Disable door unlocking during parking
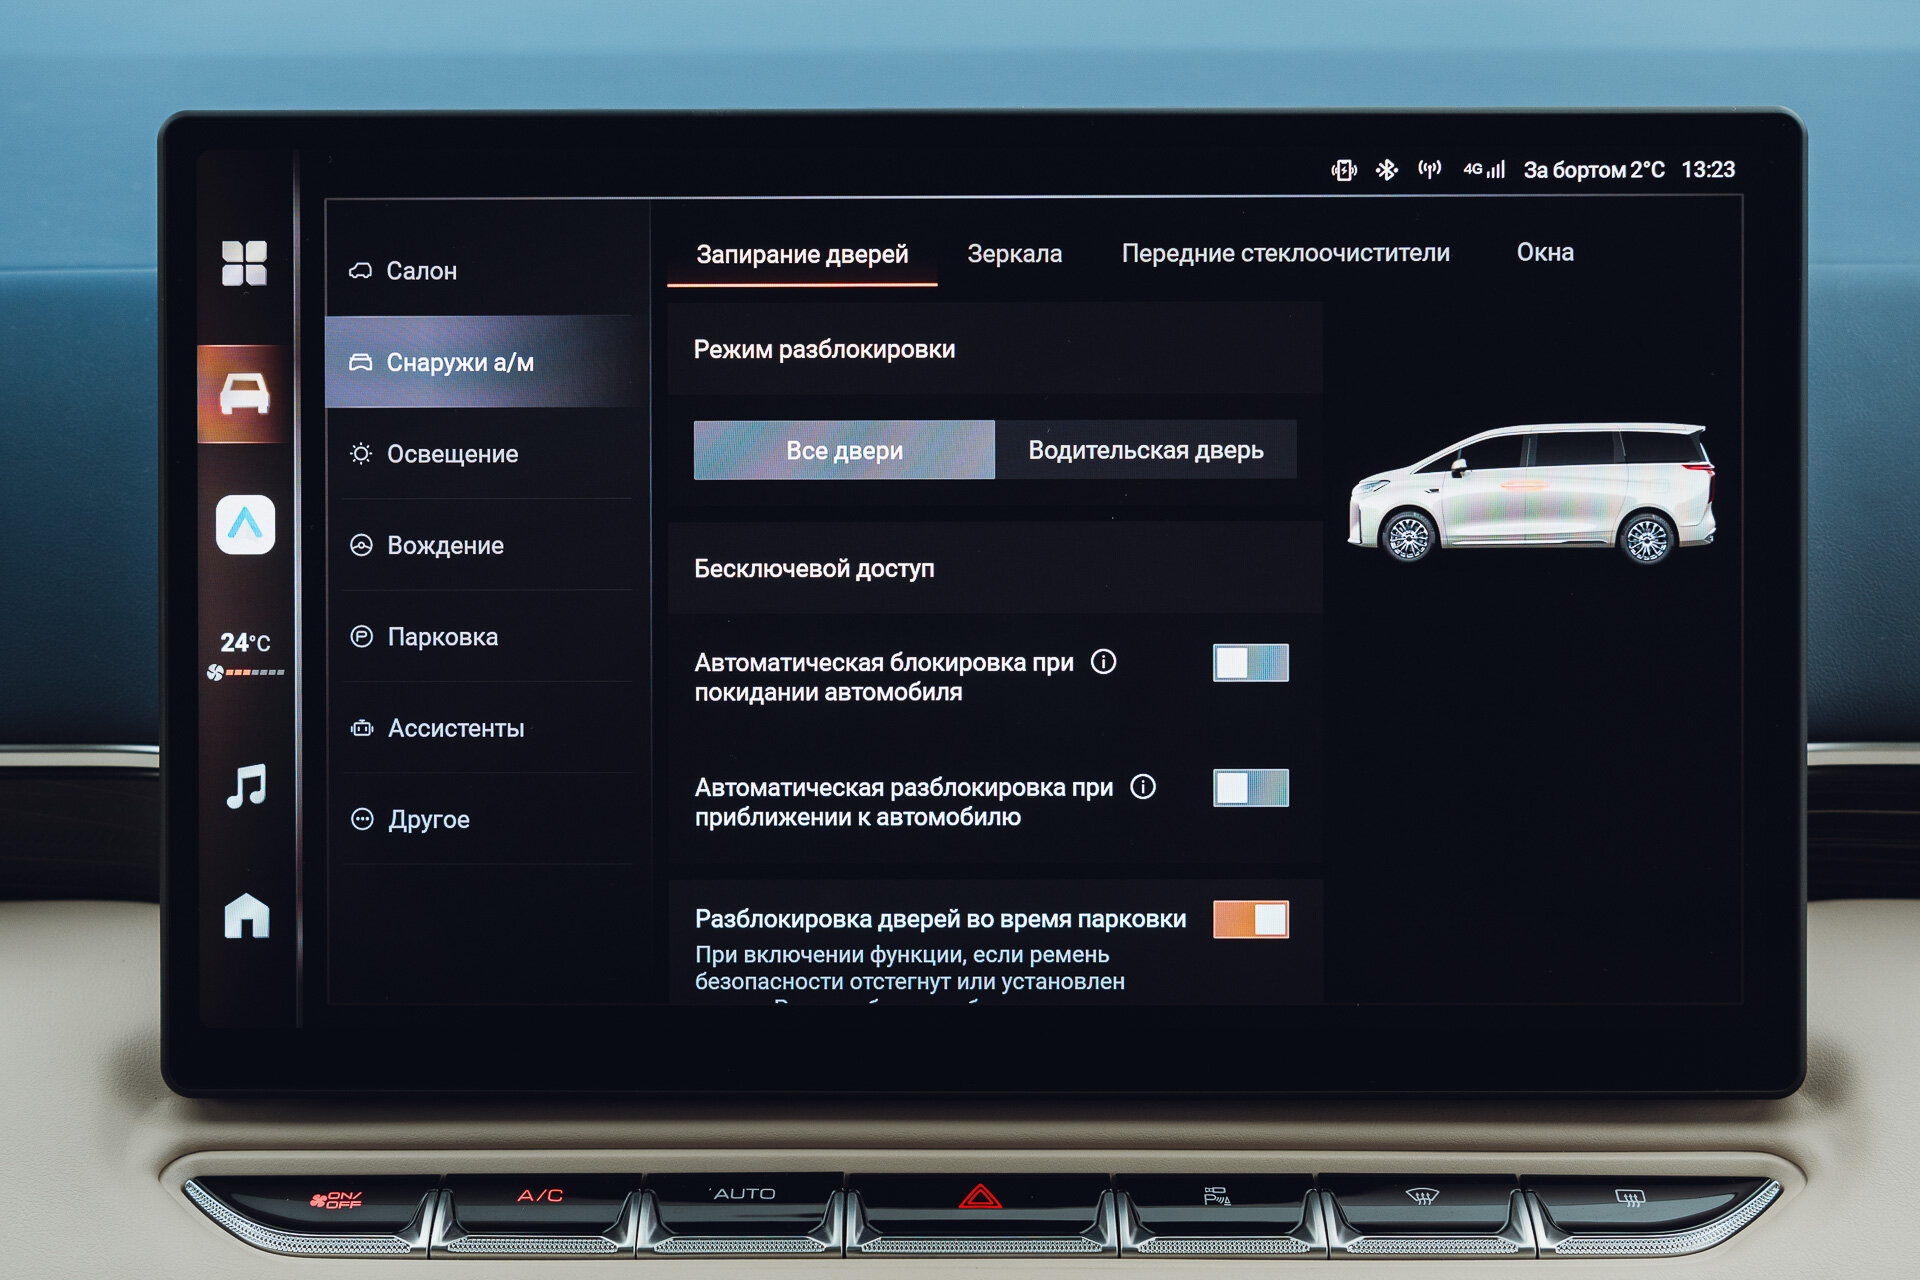 click(1250, 919)
